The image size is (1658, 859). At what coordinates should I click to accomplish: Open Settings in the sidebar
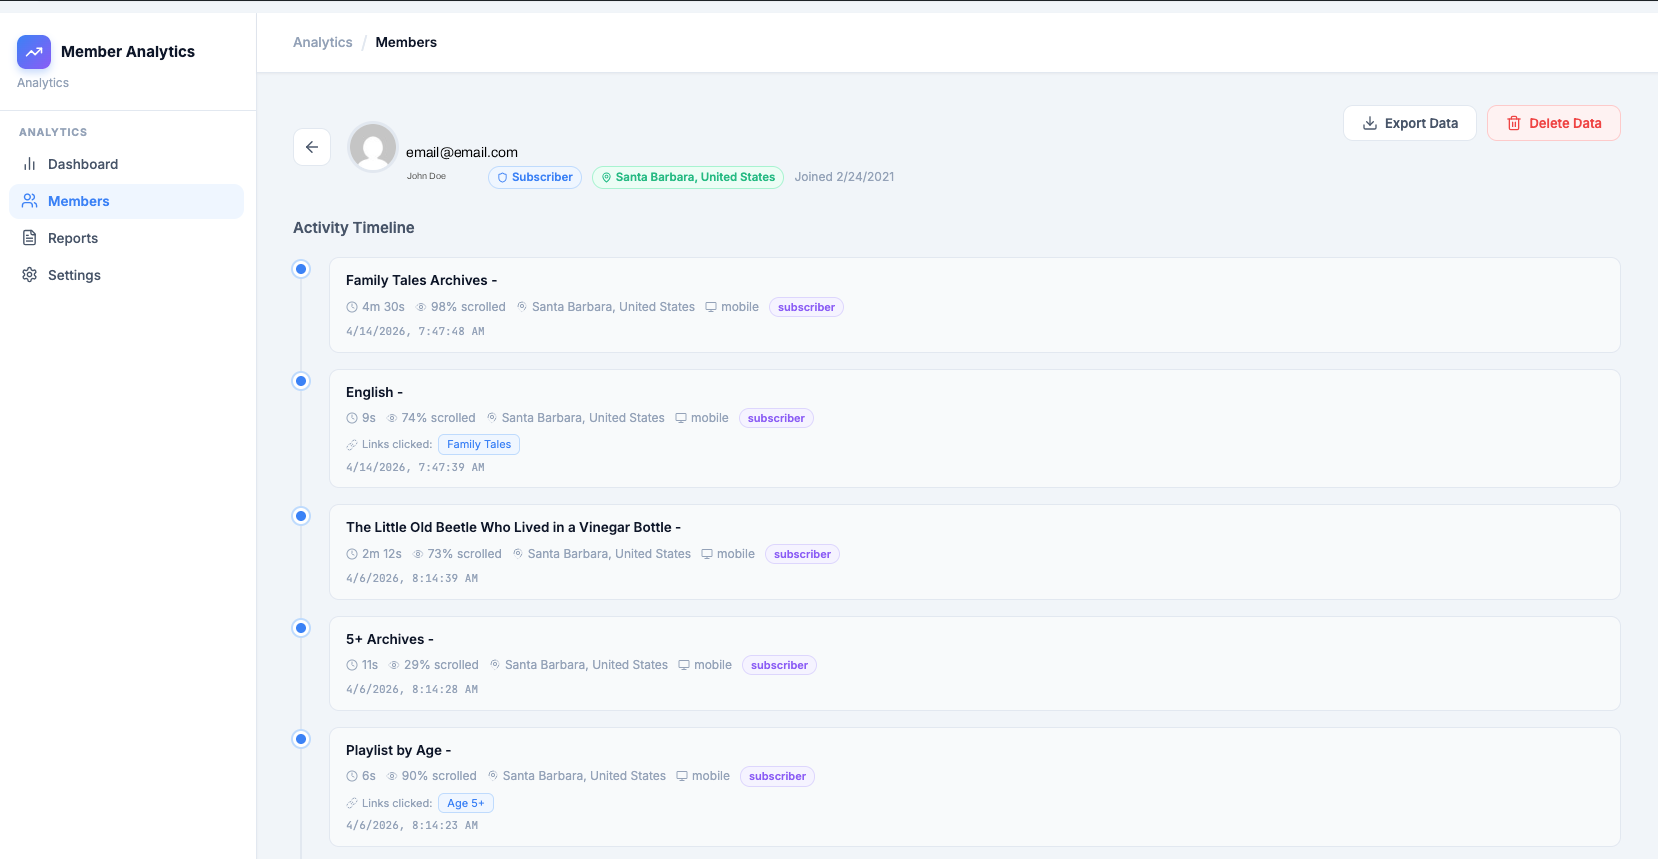pyautogui.click(x=126, y=275)
